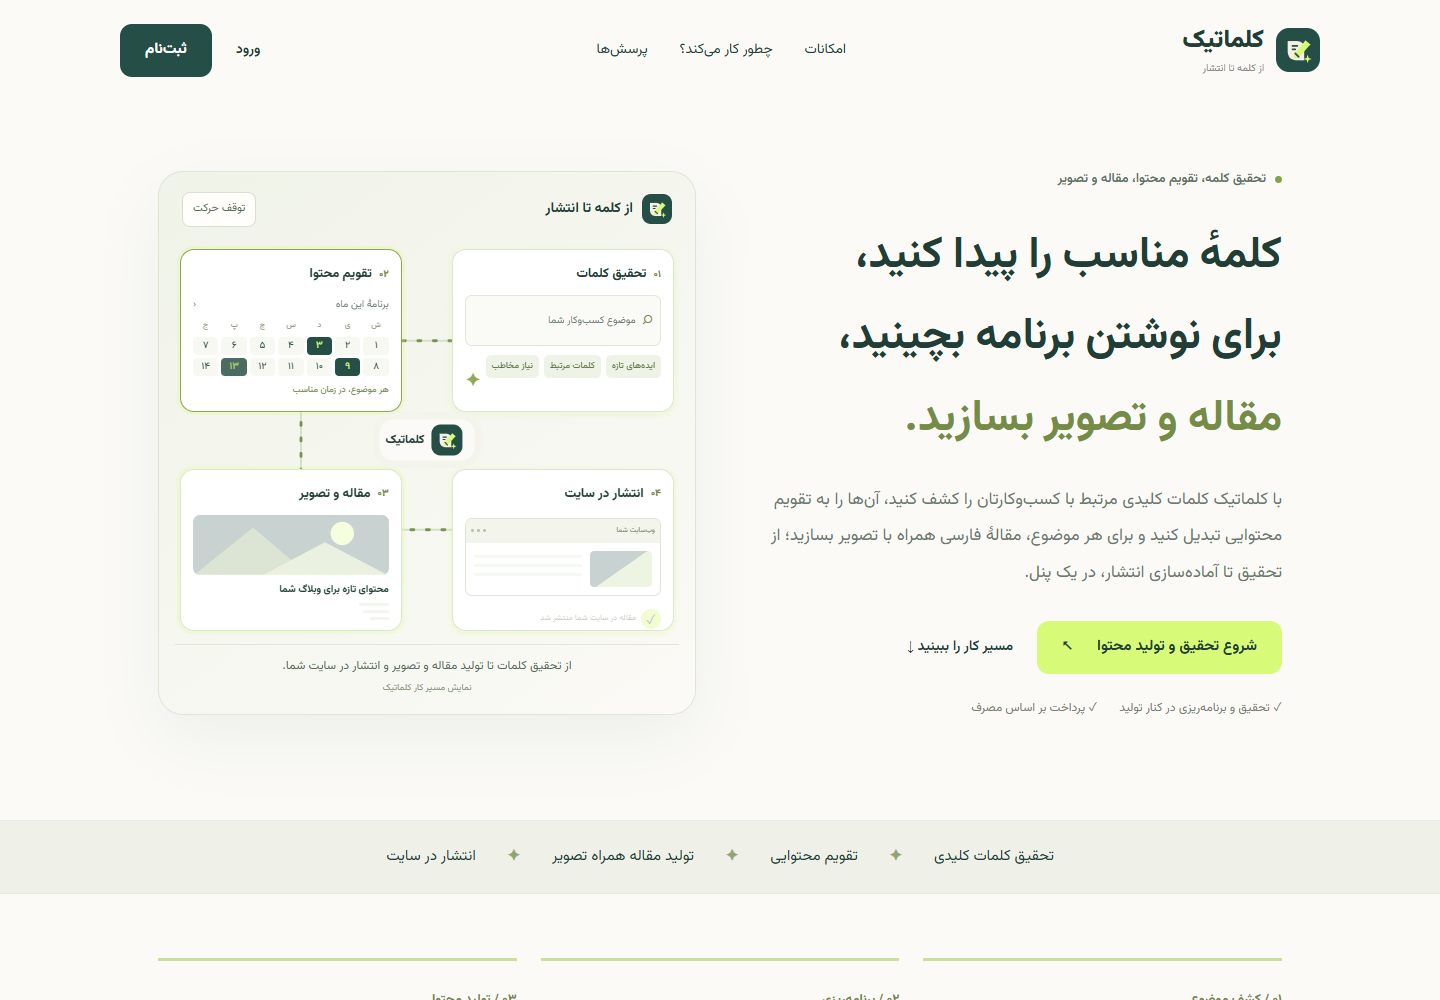The height and width of the screenshot is (1000, 1440).
Task: Click the مسیر کار را ببینید link
Action: tap(960, 647)
